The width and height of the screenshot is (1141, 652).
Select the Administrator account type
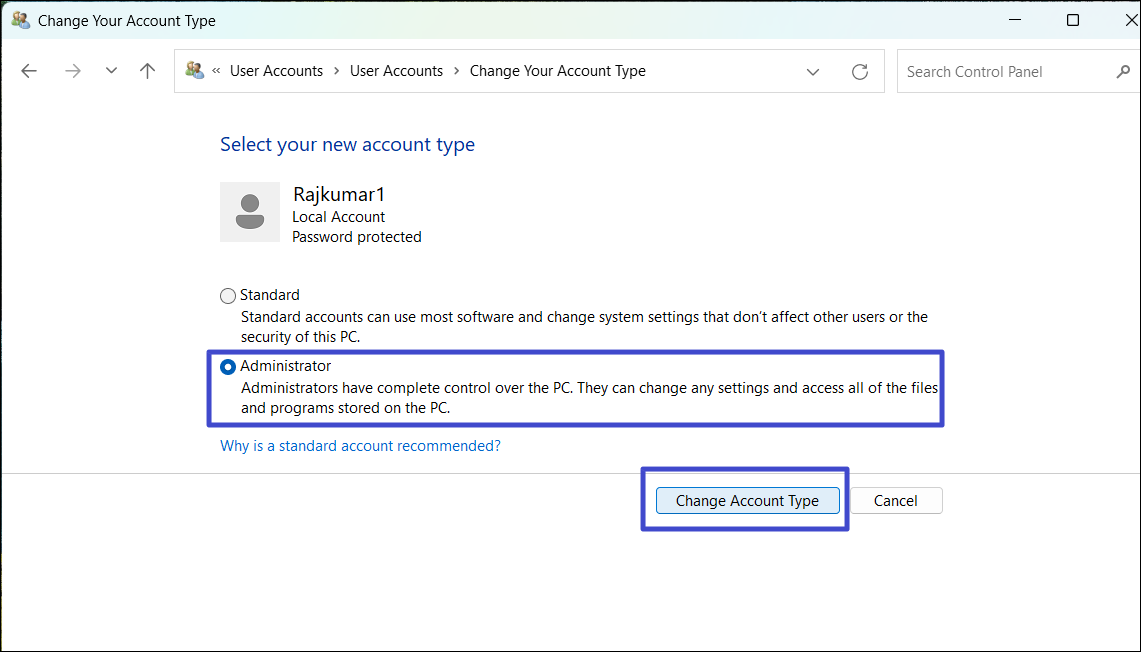click(x=228, y=367)
